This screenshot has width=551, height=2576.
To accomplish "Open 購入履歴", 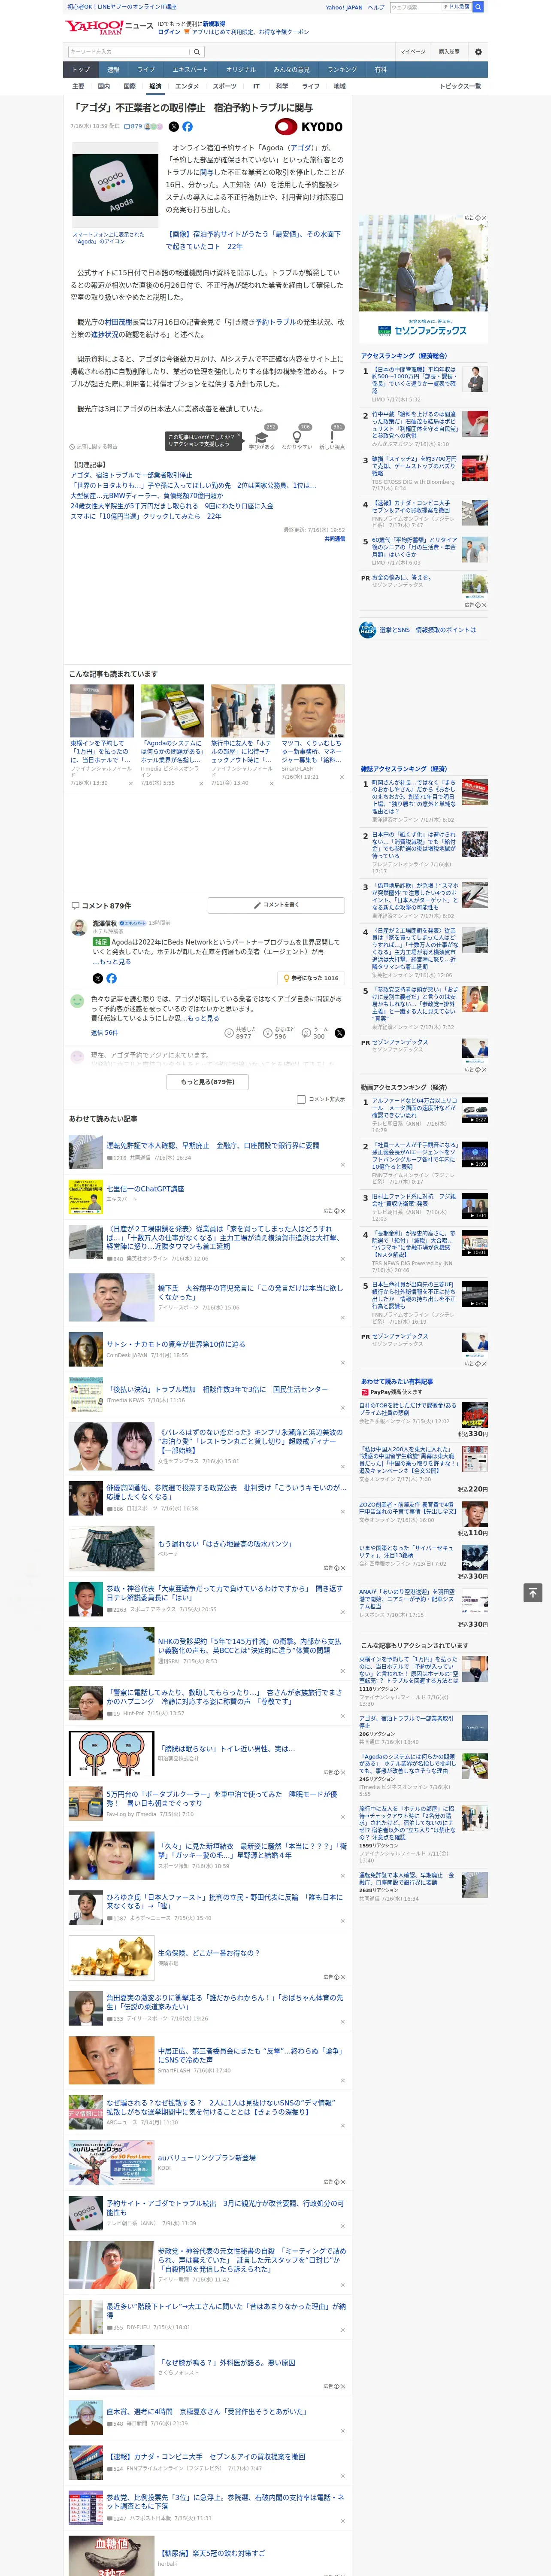I will [x=449, y=52].
